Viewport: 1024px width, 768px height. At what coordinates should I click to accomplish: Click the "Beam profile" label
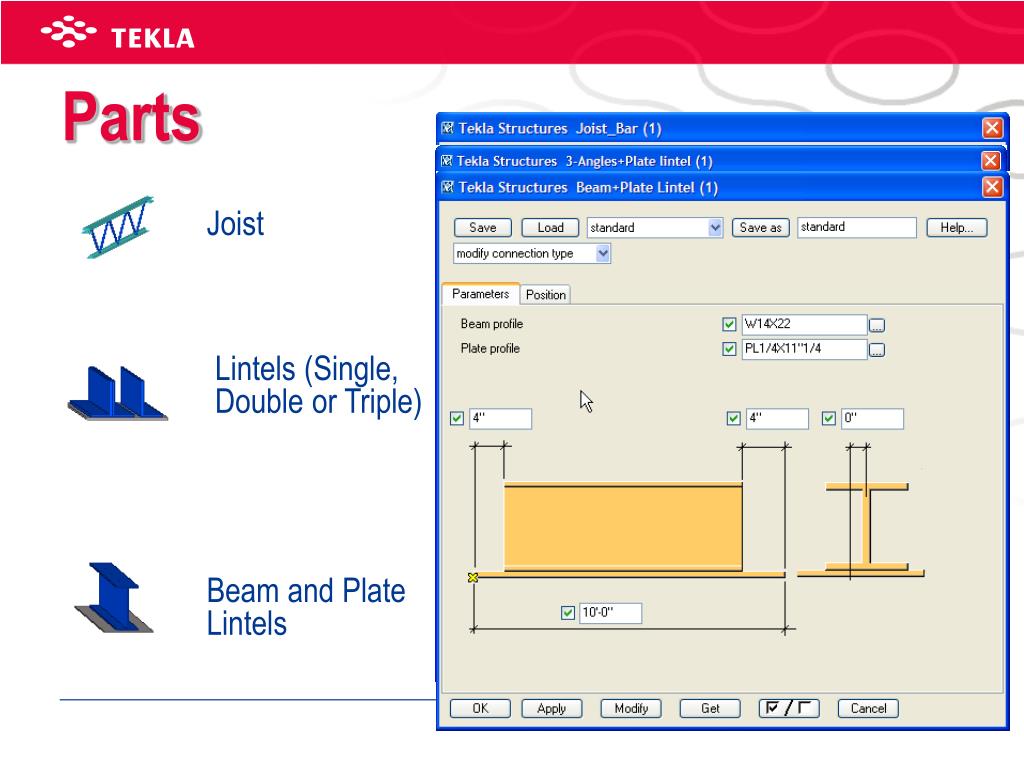click(x=492, y=324)
